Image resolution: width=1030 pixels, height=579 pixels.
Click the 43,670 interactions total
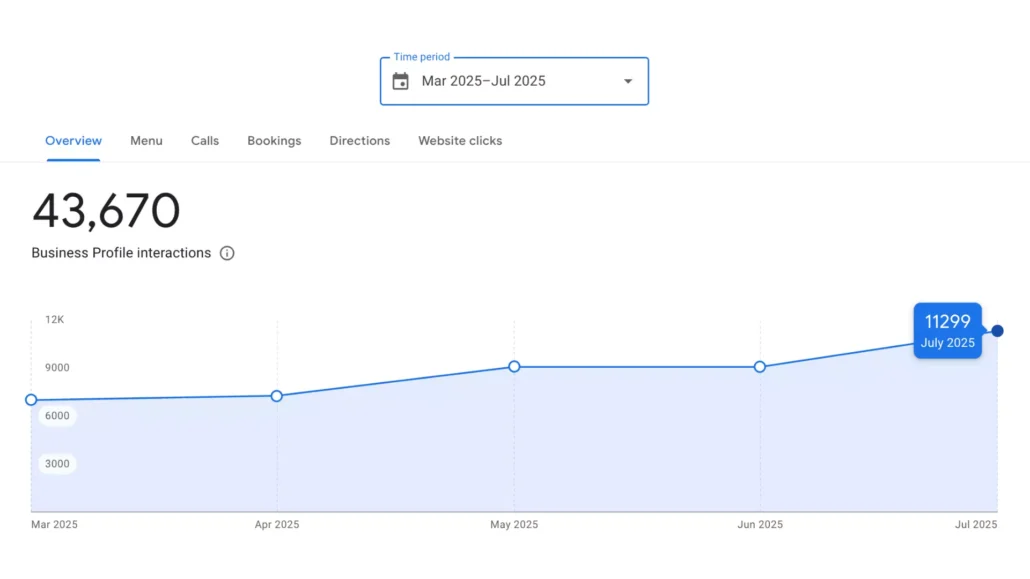106,210
